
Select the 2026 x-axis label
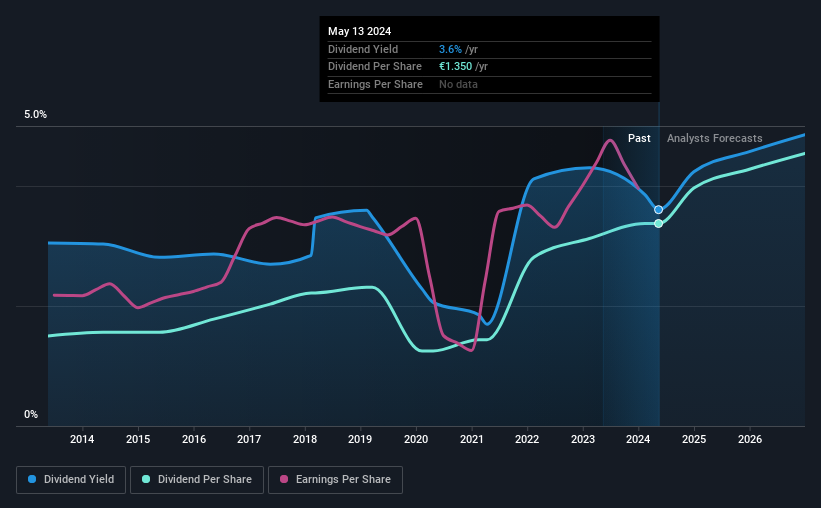[750, 439]
